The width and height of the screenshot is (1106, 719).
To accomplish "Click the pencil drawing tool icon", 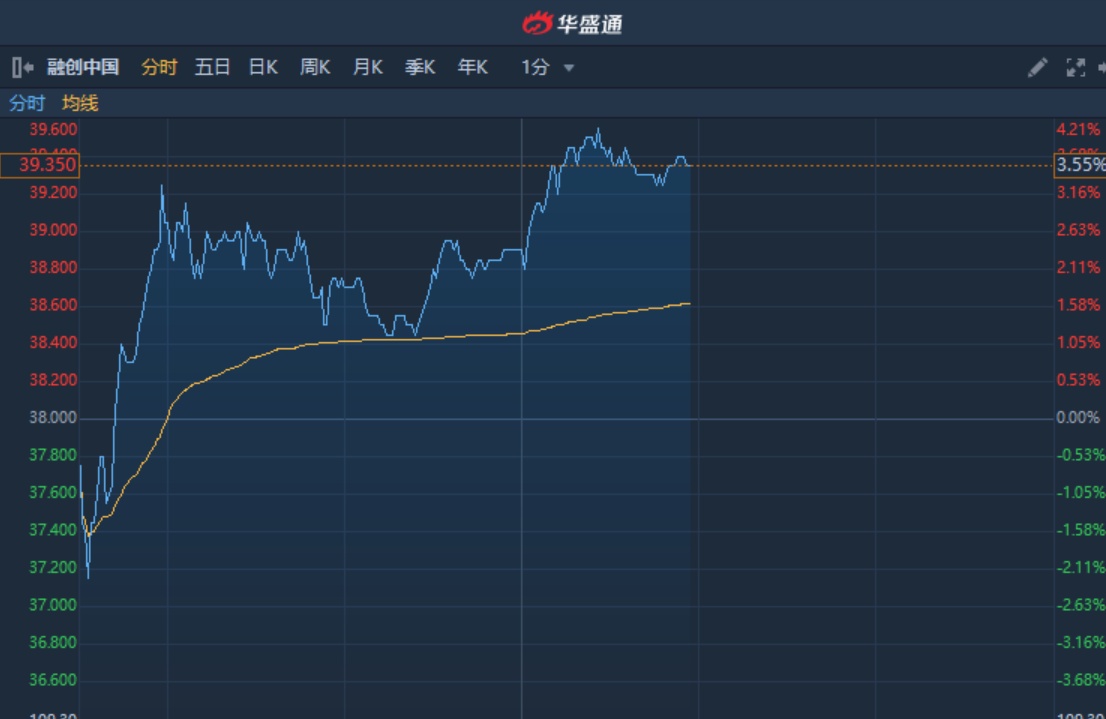I will (x=1038, y=68).
